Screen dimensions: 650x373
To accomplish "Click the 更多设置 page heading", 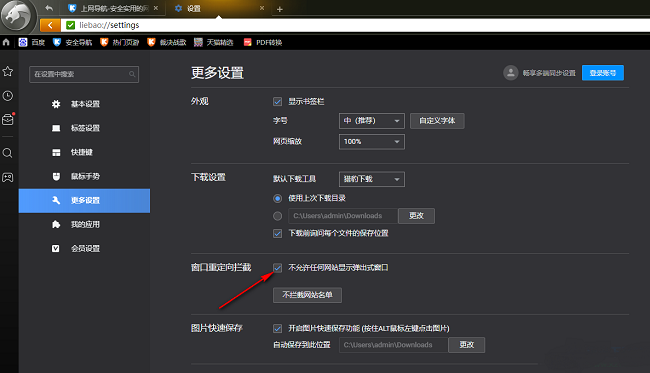I will 217,73.
